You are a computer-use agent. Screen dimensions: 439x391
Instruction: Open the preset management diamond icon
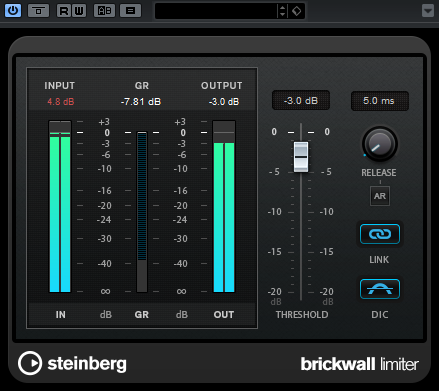(x=296, y=11)
